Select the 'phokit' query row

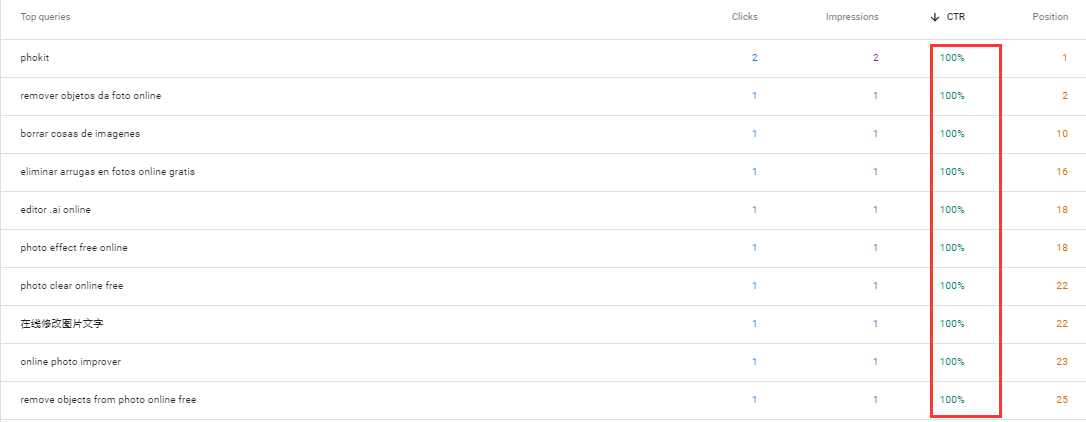35,58
